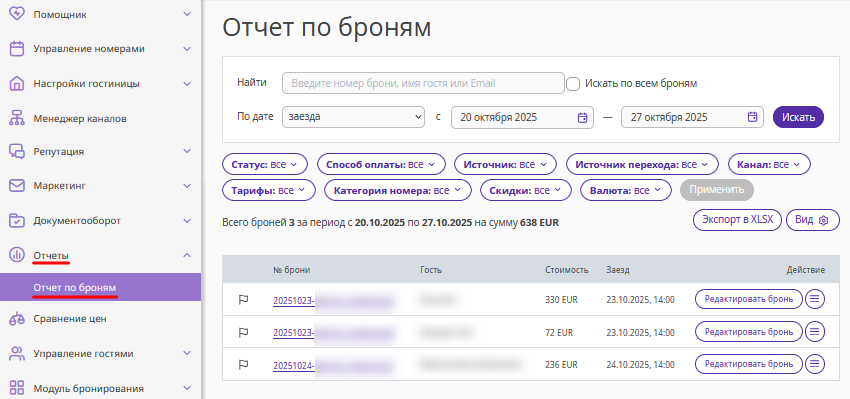Click the flag icon on the 72 EUR booking
This screenshot has height=399, width=850.
[243, 332]
